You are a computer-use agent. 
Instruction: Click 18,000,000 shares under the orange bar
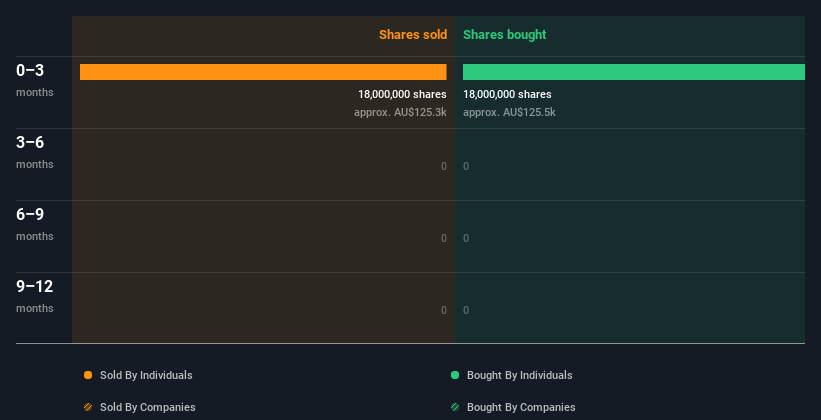tap(402, 94)
